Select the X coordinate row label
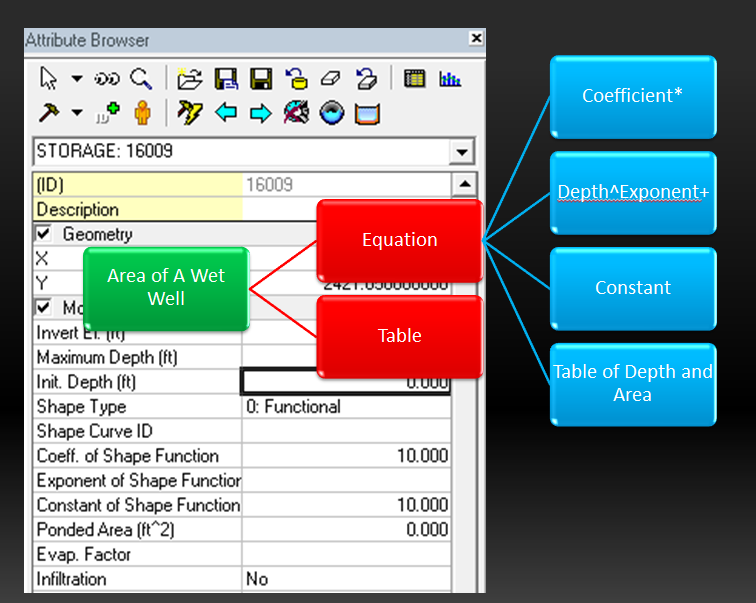The image size is (756, 603). tap(42, 258)
